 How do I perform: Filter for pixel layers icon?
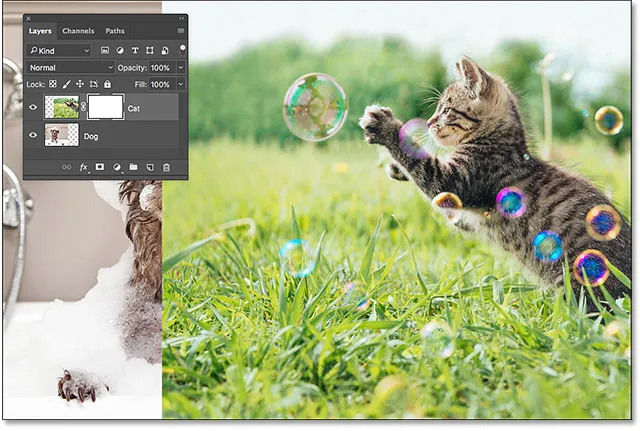coord(105,50)
